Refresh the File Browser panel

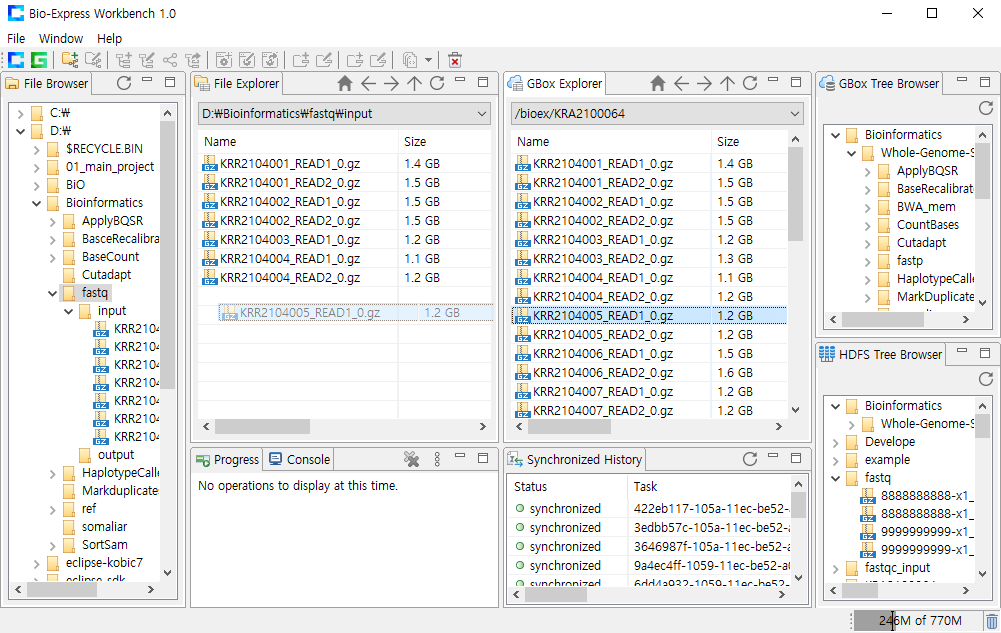[x=124, y=83]
